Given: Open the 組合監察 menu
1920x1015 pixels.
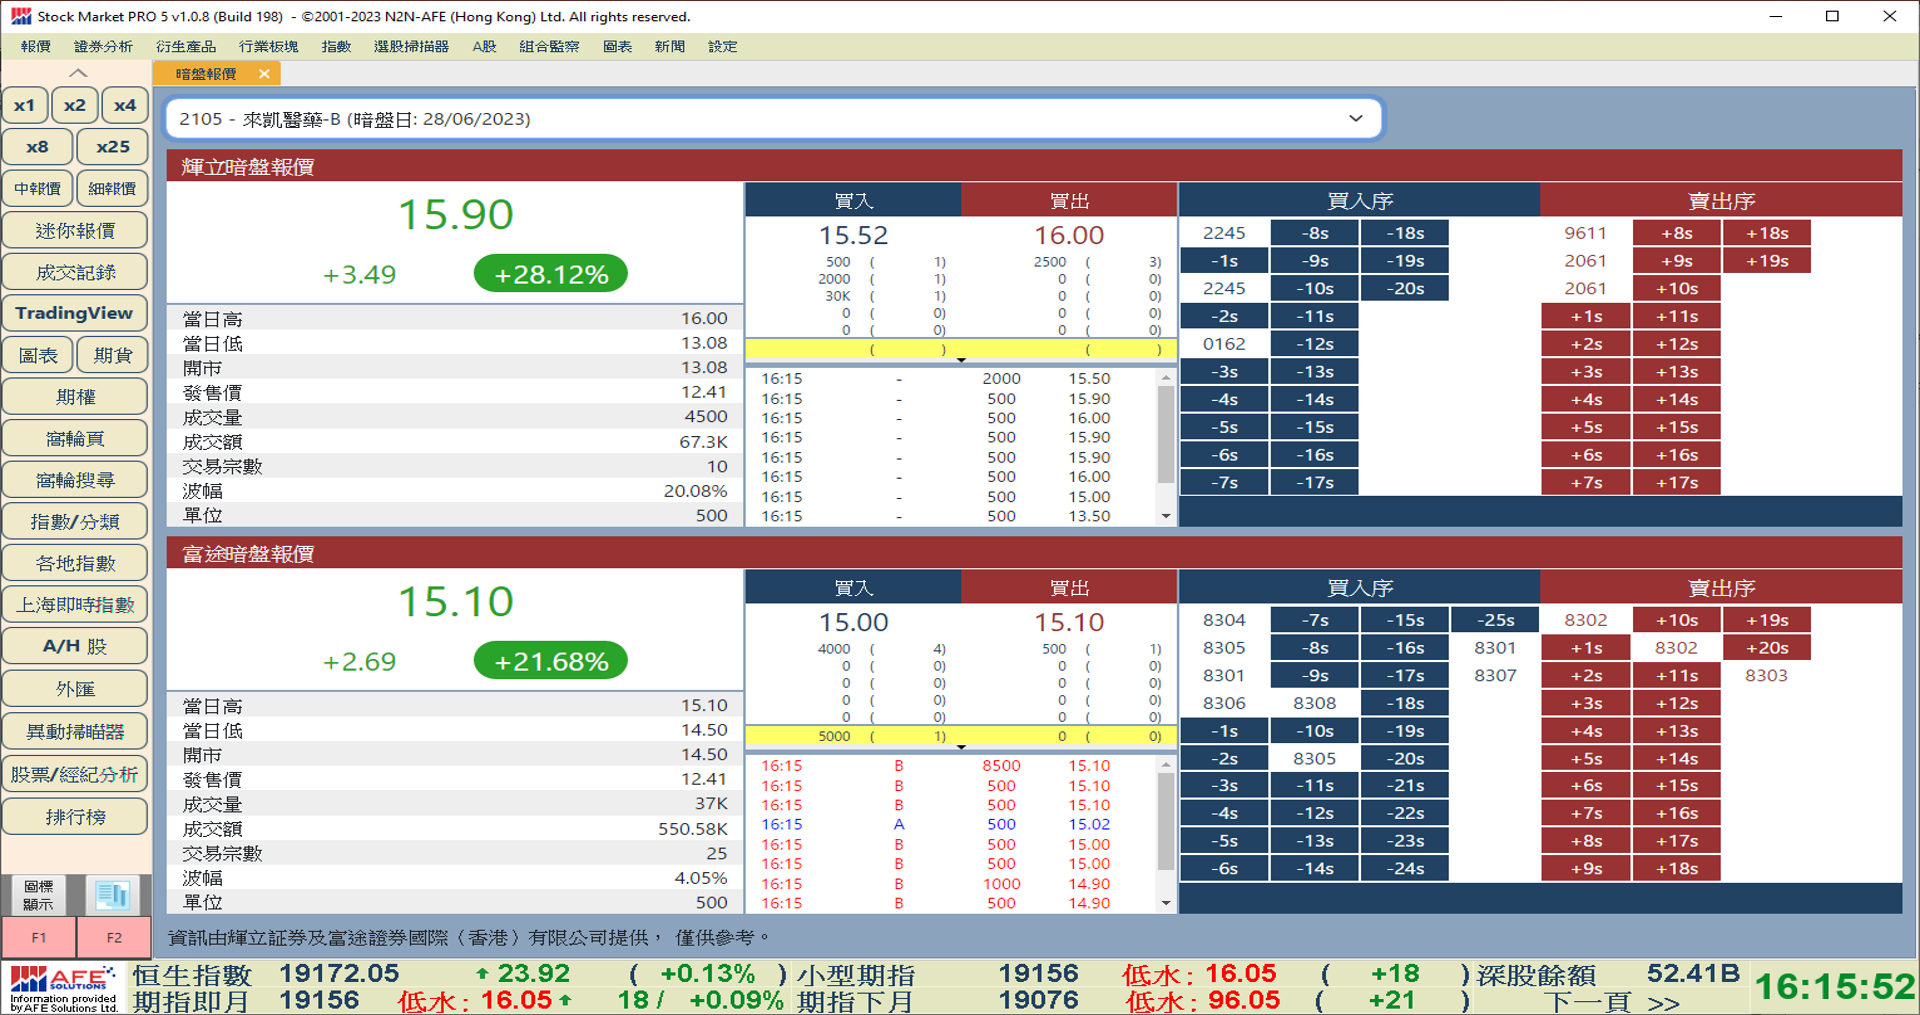Looking at the screenshot, I should (549, 47).
